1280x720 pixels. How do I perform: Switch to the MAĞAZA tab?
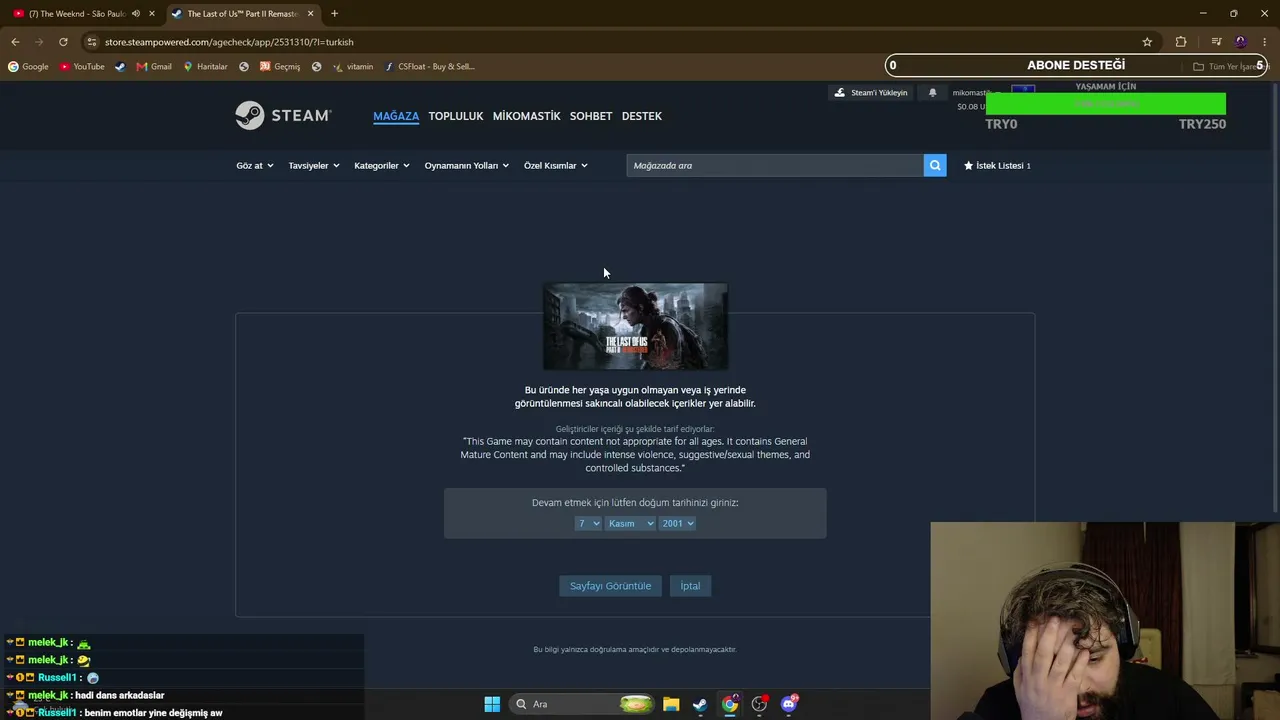(396, 116)
